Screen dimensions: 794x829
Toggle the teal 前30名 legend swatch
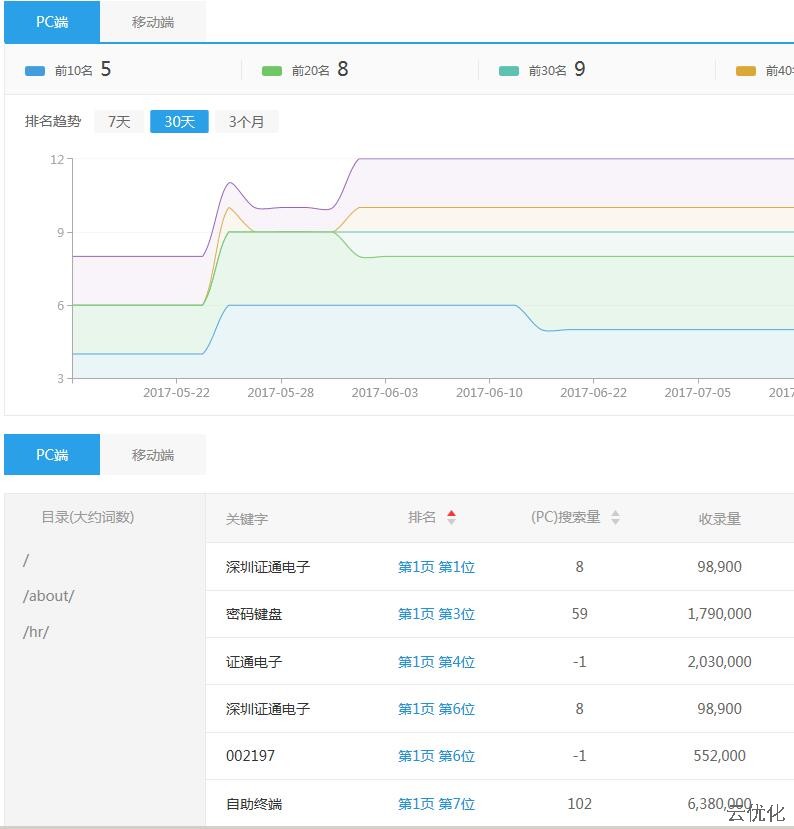click(x=509, y=71)
